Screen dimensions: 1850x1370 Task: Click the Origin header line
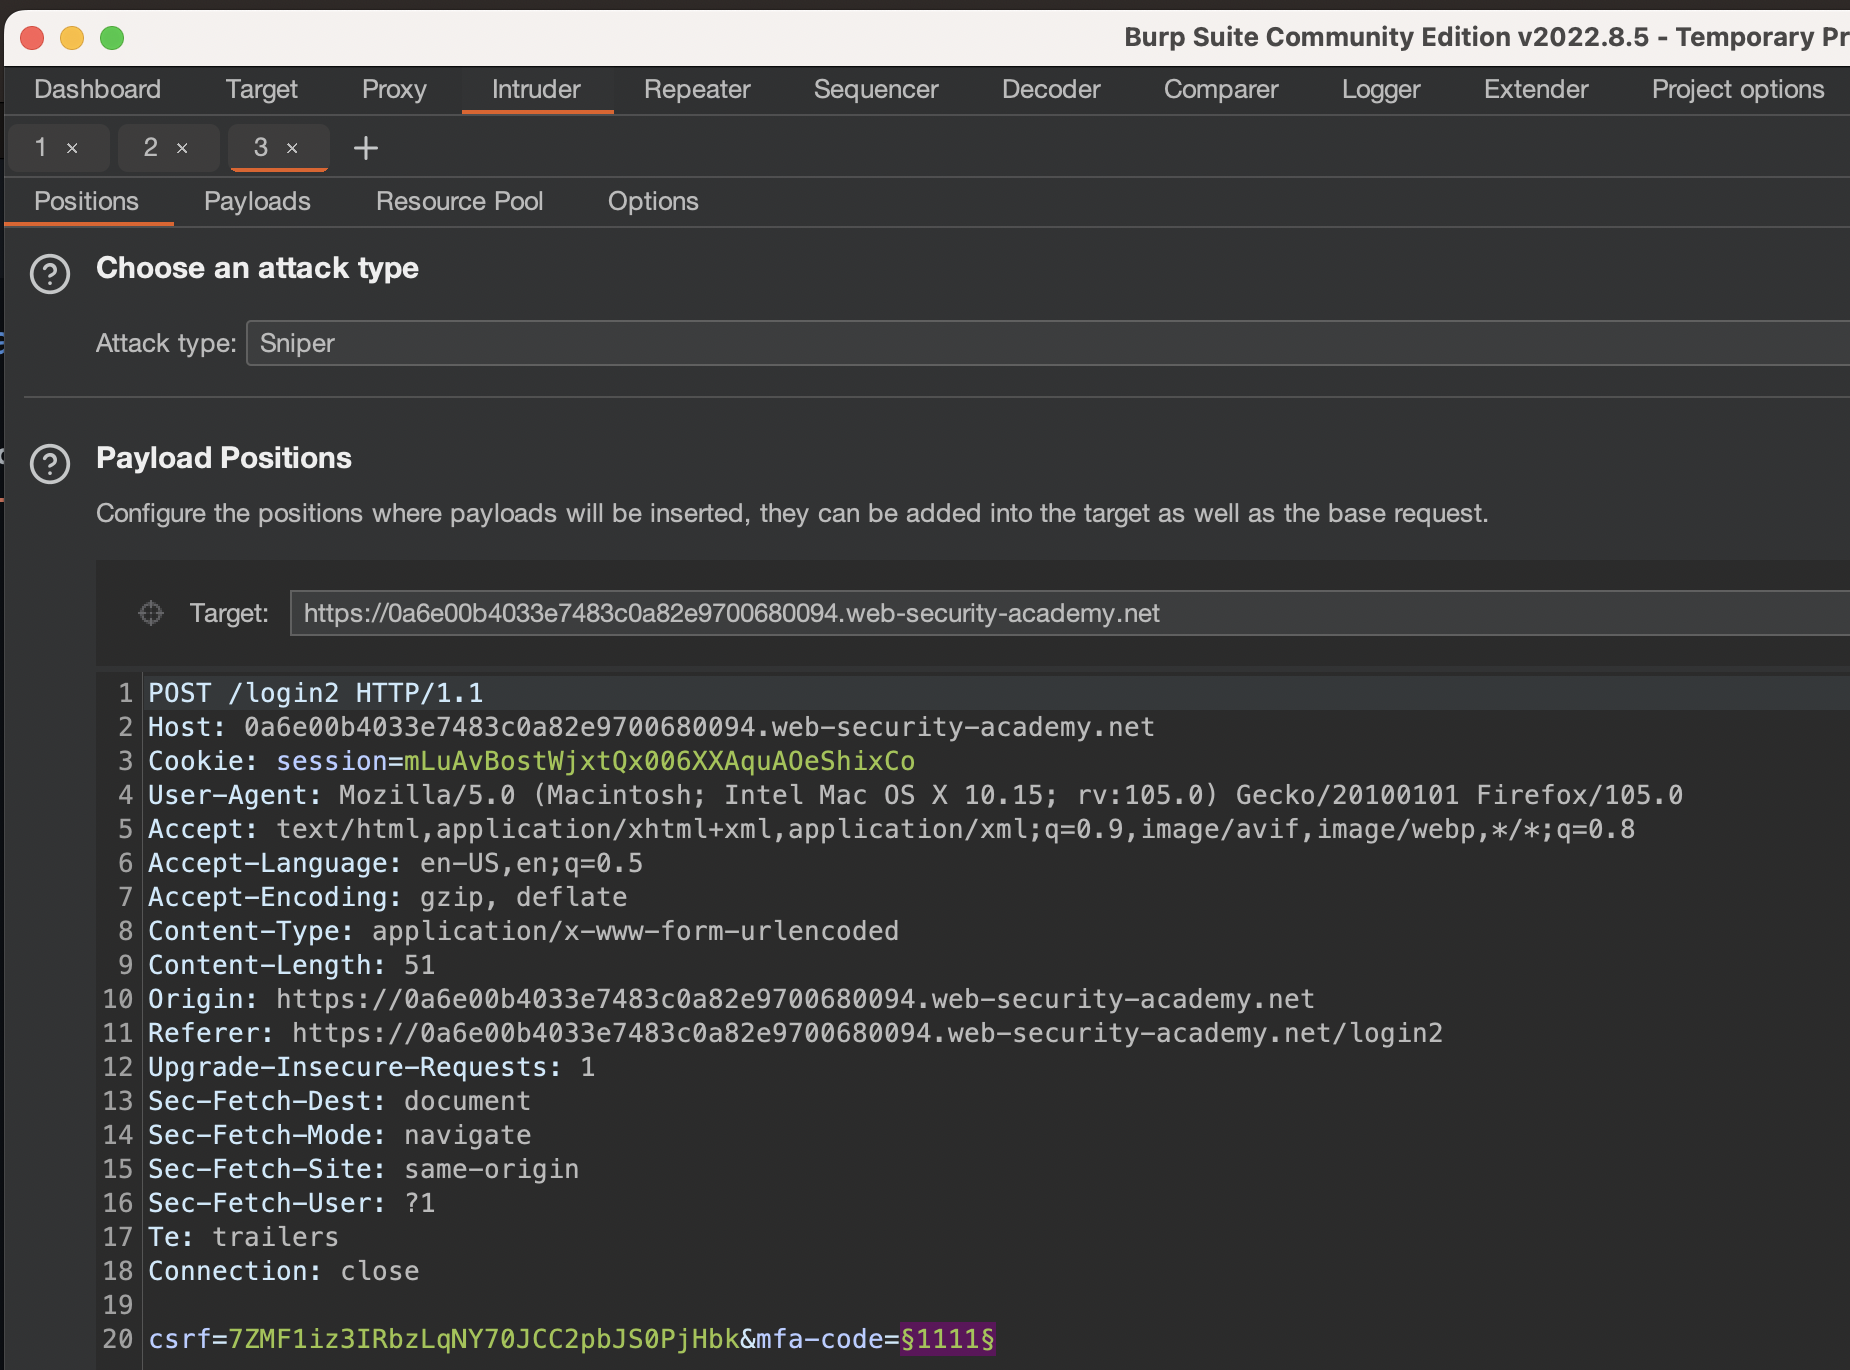coord(731,999)
